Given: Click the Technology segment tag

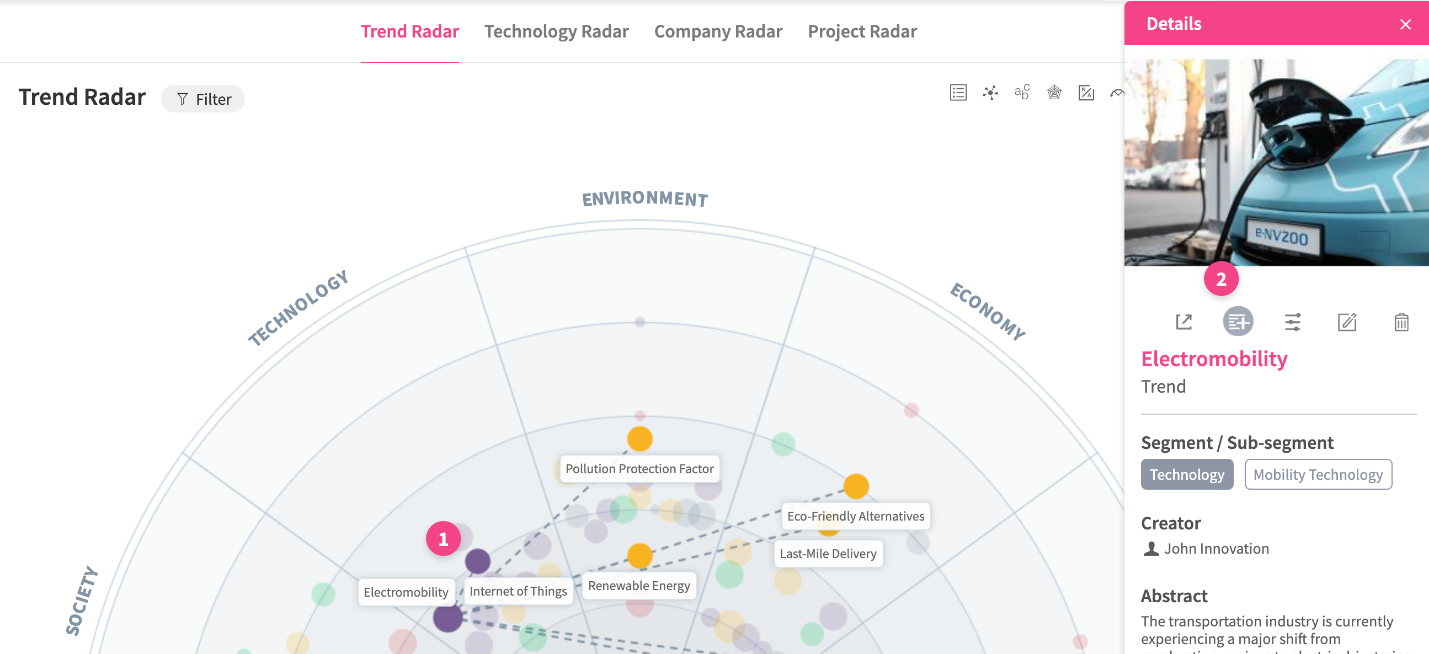Looking at the screenshot, I should [x=1187, y=475].
